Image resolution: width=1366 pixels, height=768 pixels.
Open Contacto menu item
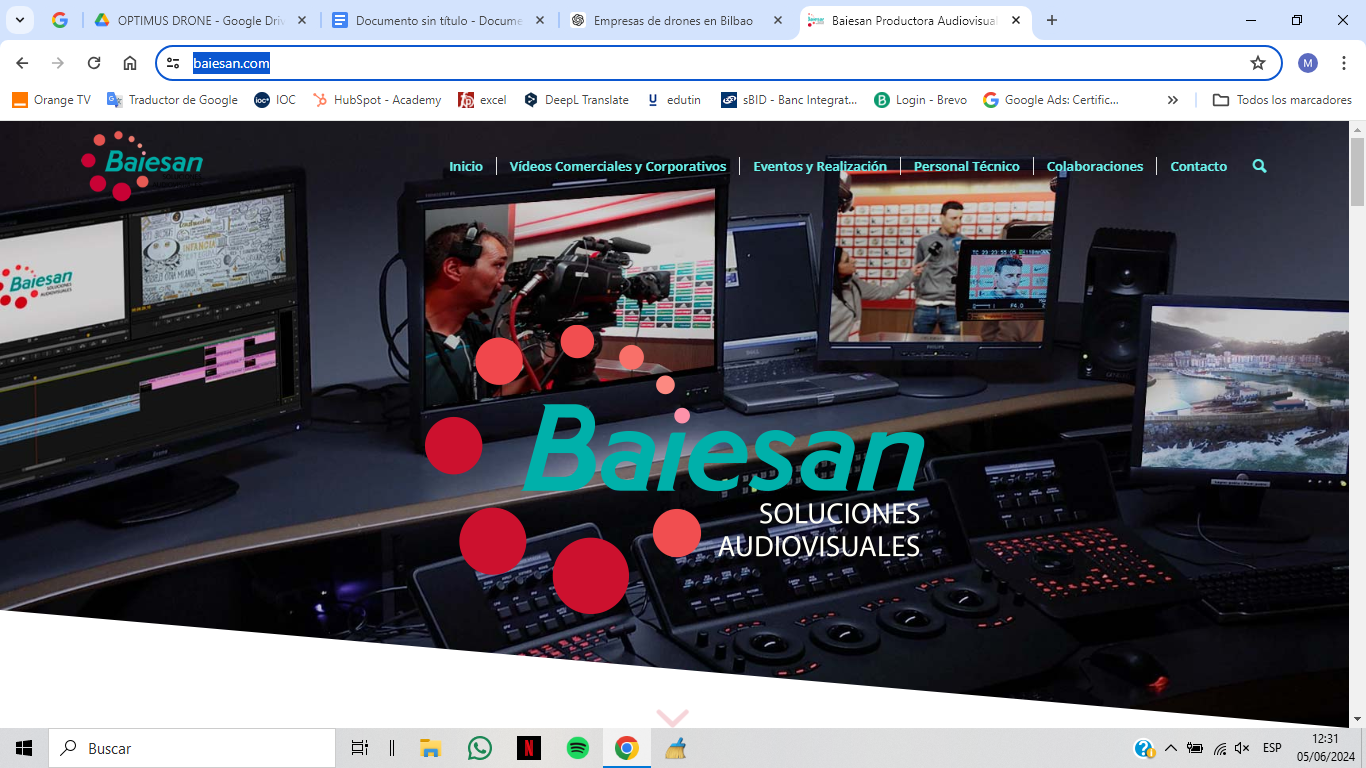click(x=1199, y=167)
